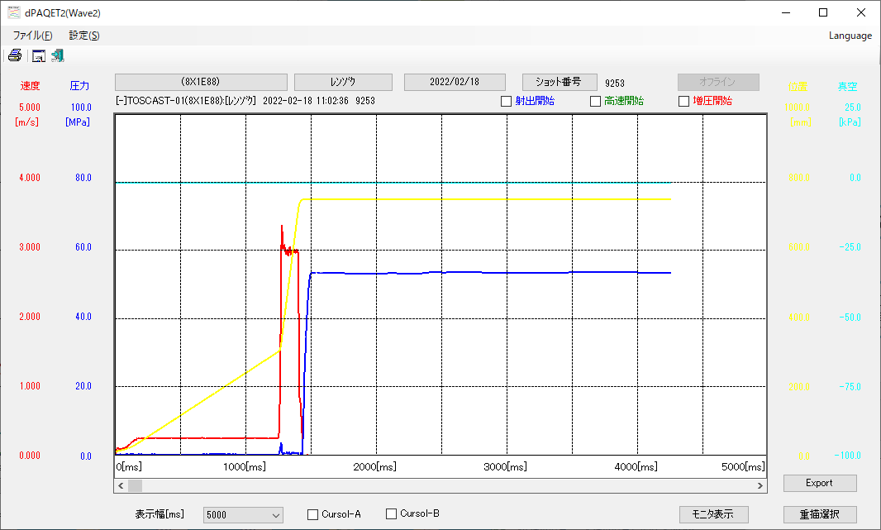
Task: Click the scrollbar left arrow under the graph
Action: pos(122,485)
